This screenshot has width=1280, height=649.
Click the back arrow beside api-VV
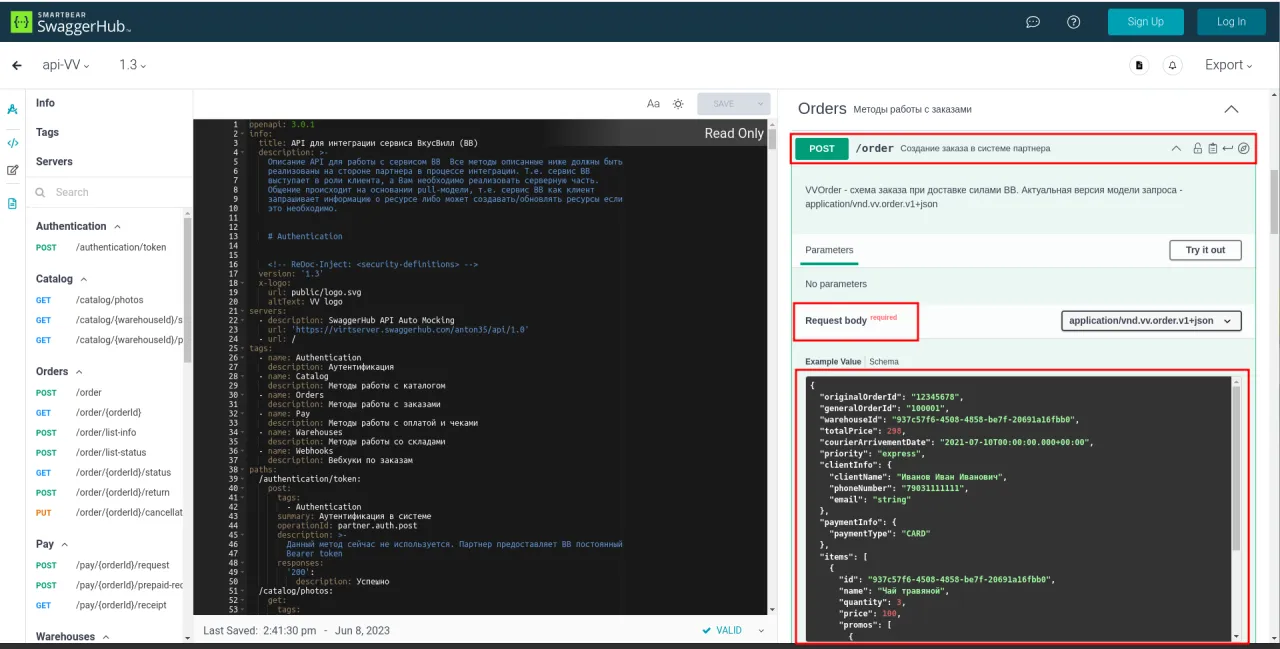click(17, 65)
